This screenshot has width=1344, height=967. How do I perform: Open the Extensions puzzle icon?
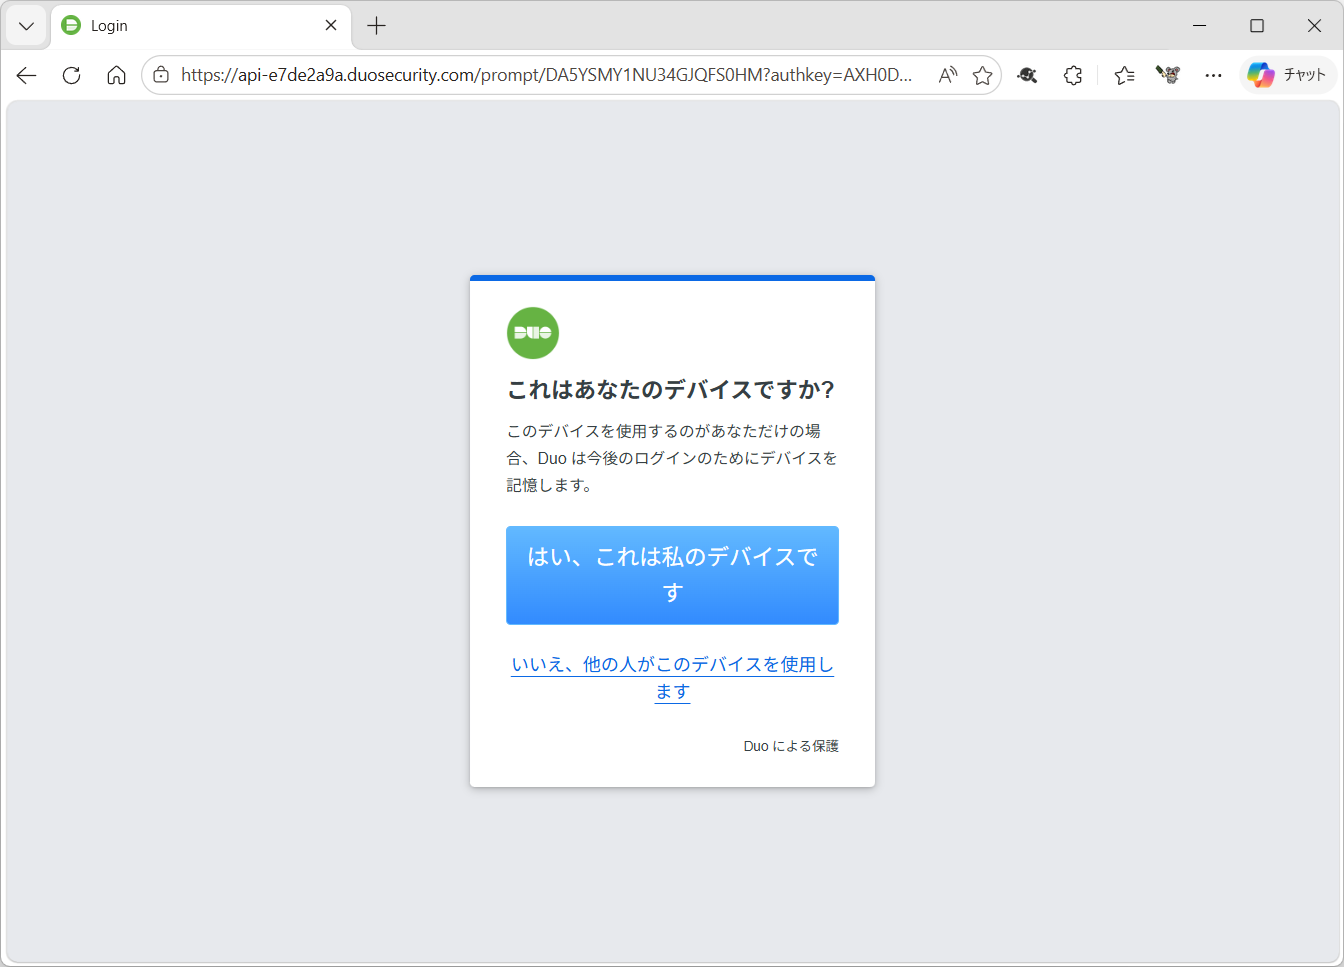click(1073, 75)
